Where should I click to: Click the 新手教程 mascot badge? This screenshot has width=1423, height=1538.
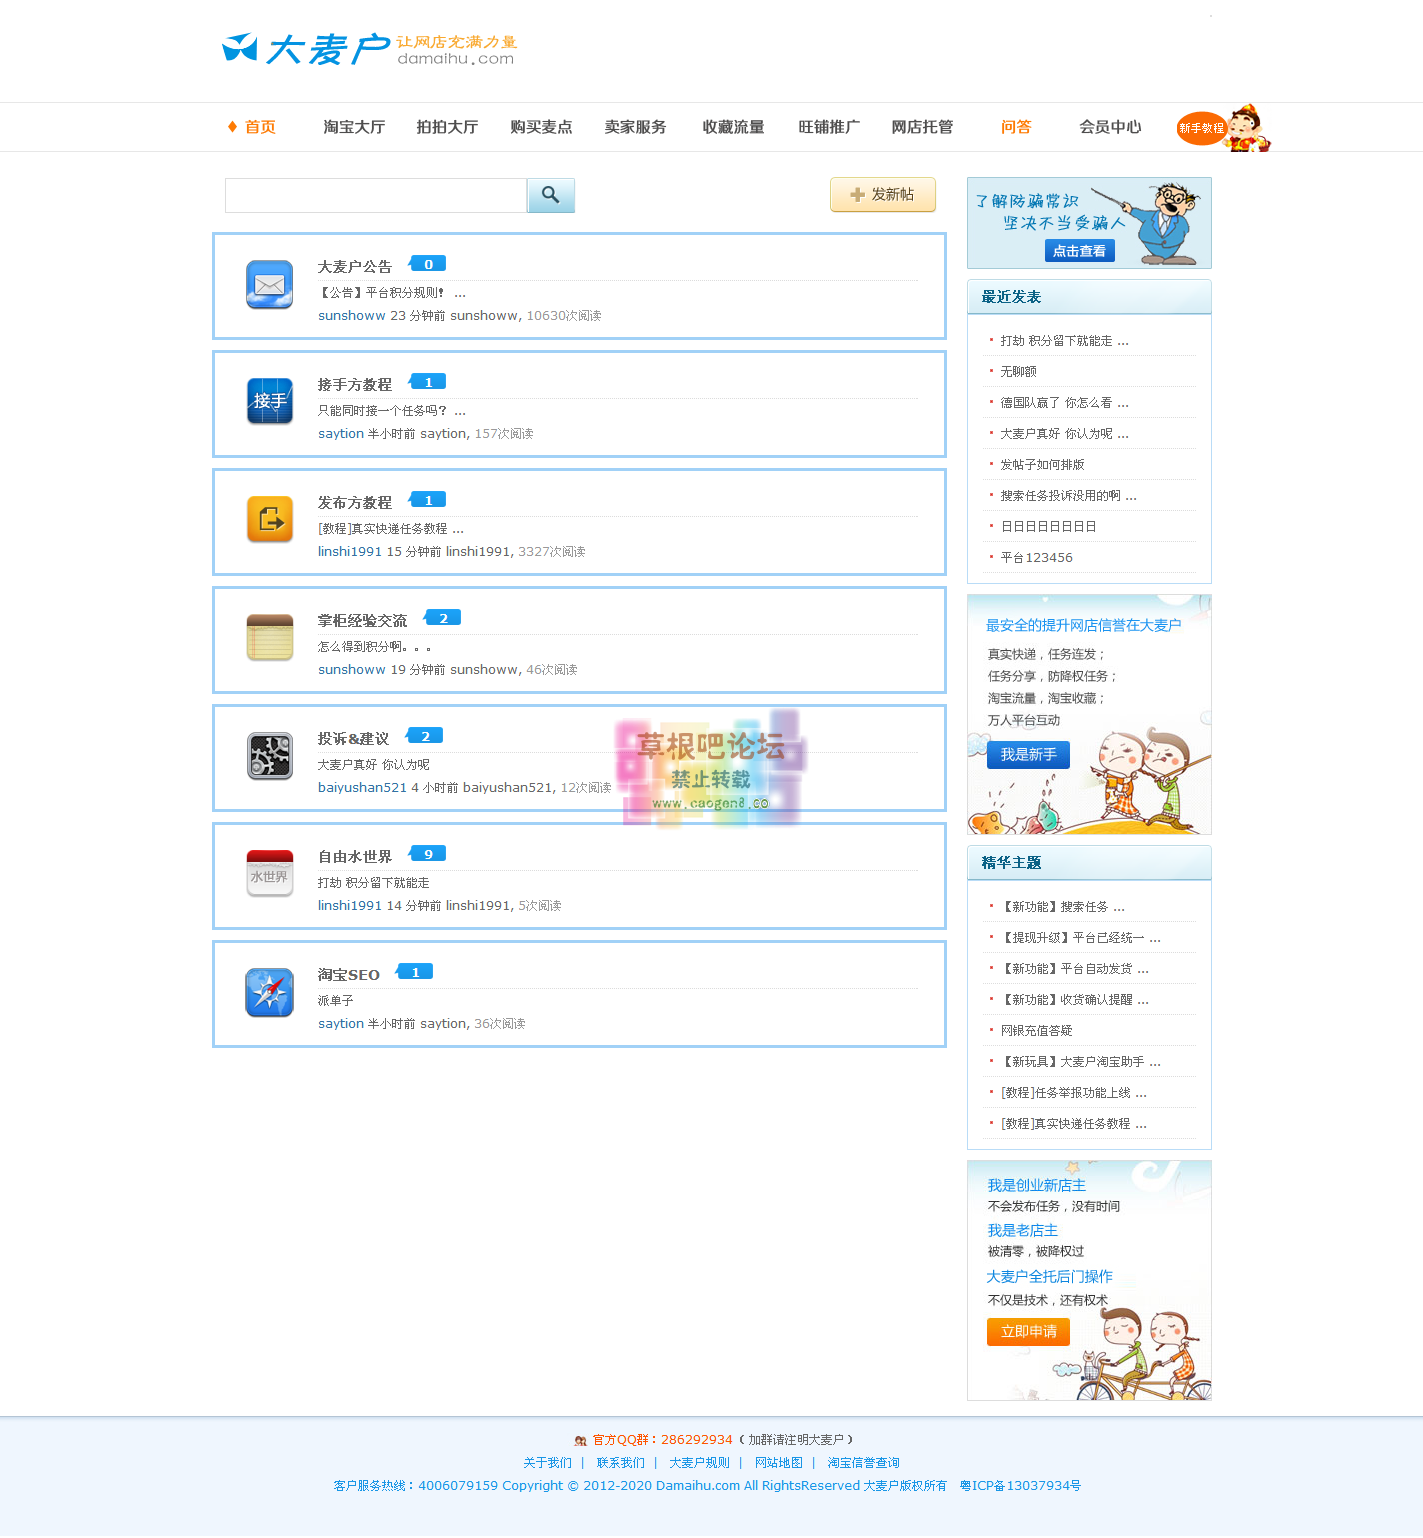pos(1222,128)
